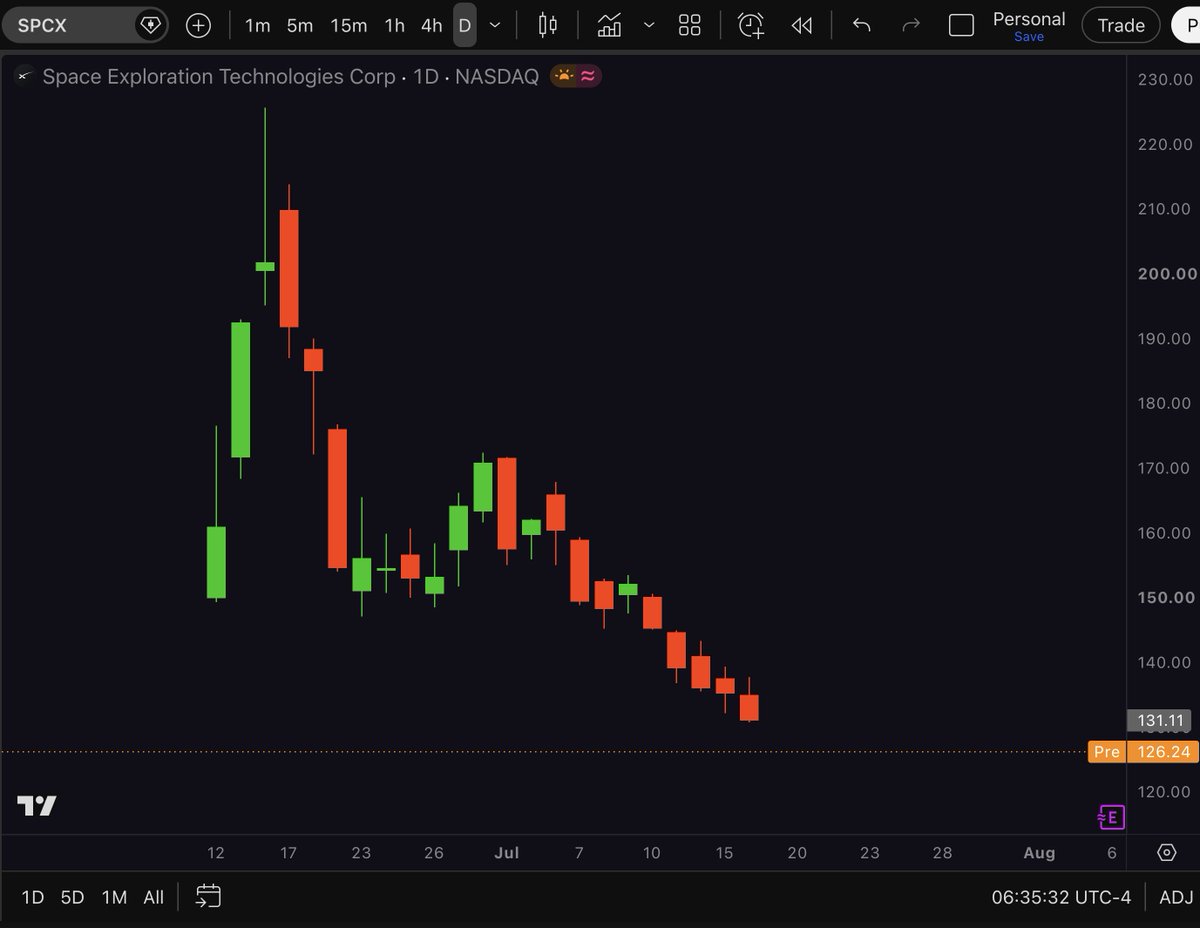1200x928 pixels.
Task: Click the Aug label on time axis
Action: (1039, 853)
